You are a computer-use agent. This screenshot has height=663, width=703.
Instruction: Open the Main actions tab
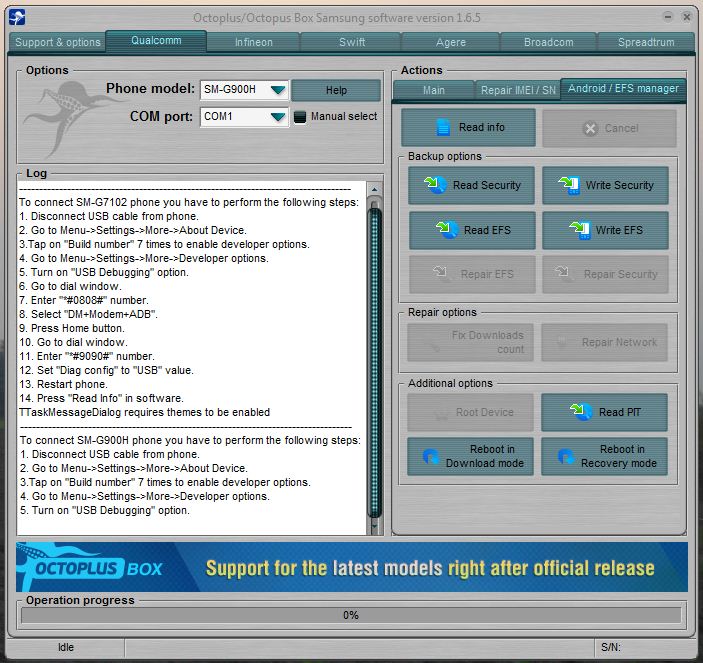coord(434,90)
